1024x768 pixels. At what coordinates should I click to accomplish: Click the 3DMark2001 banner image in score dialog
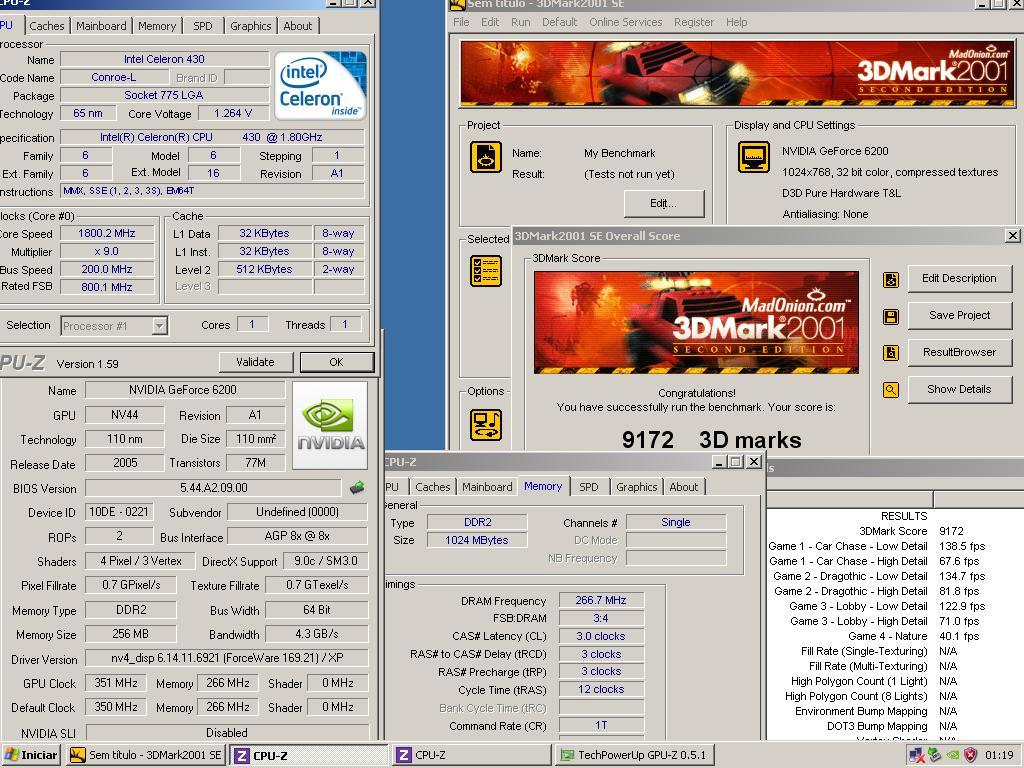[x=696, y=323]
